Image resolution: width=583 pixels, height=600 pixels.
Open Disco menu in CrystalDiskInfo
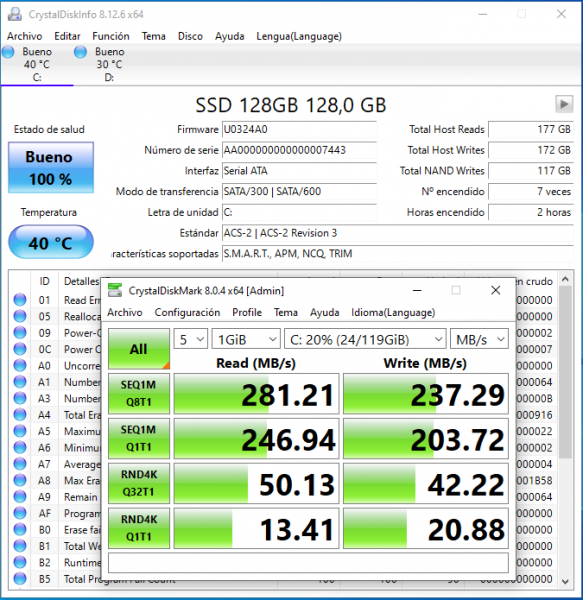[x=190, y=36]
